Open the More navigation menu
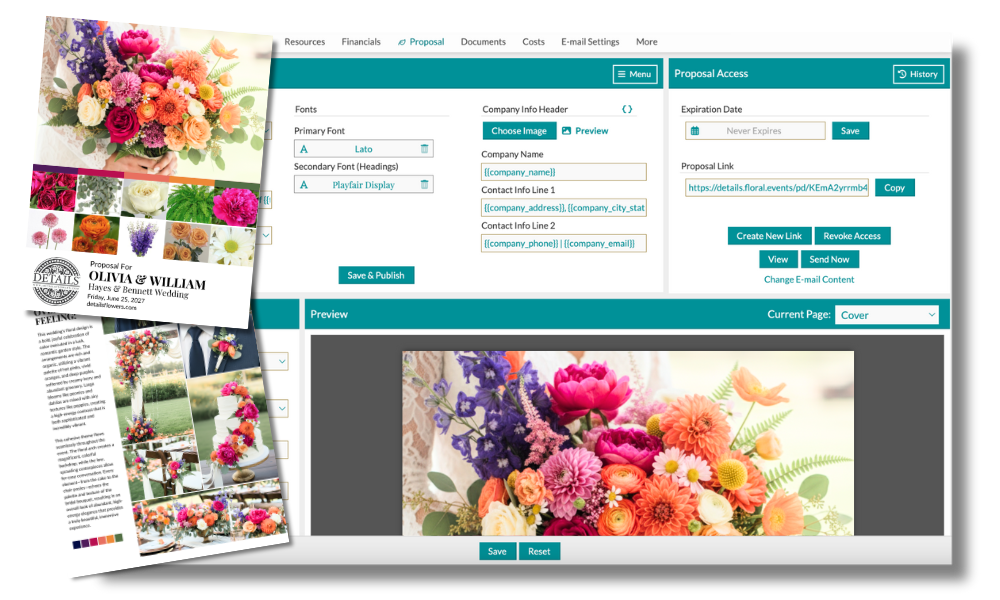The width and height of the screenshot is (1000, 600). tap(646, 42)
